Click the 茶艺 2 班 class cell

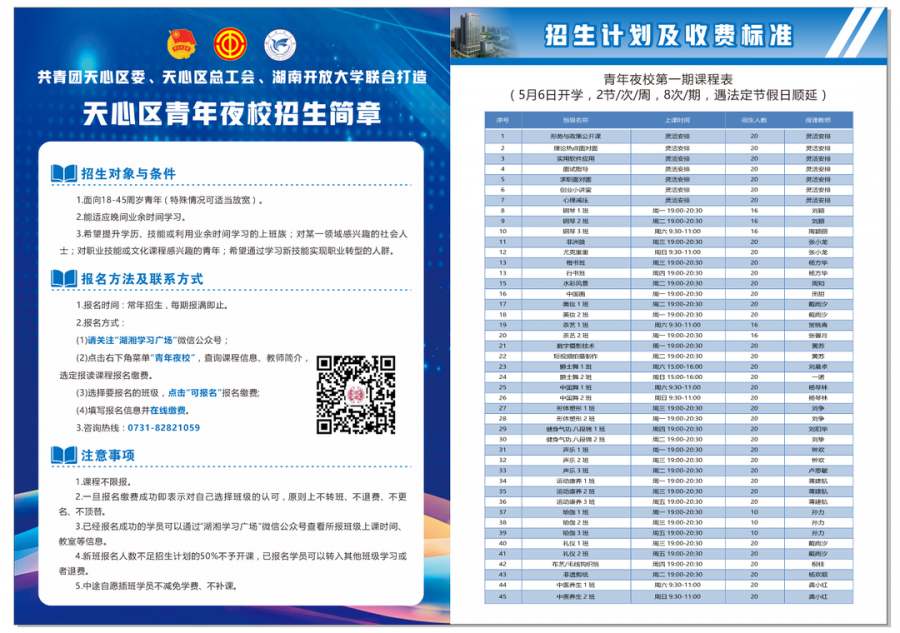point(576,335)
